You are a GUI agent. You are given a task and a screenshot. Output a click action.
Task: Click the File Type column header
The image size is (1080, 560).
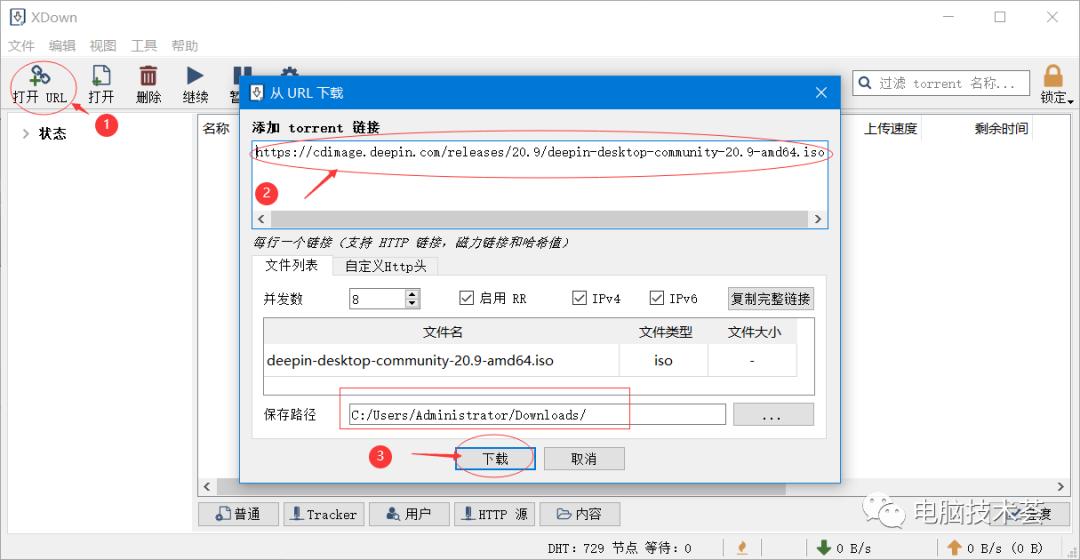665,332
